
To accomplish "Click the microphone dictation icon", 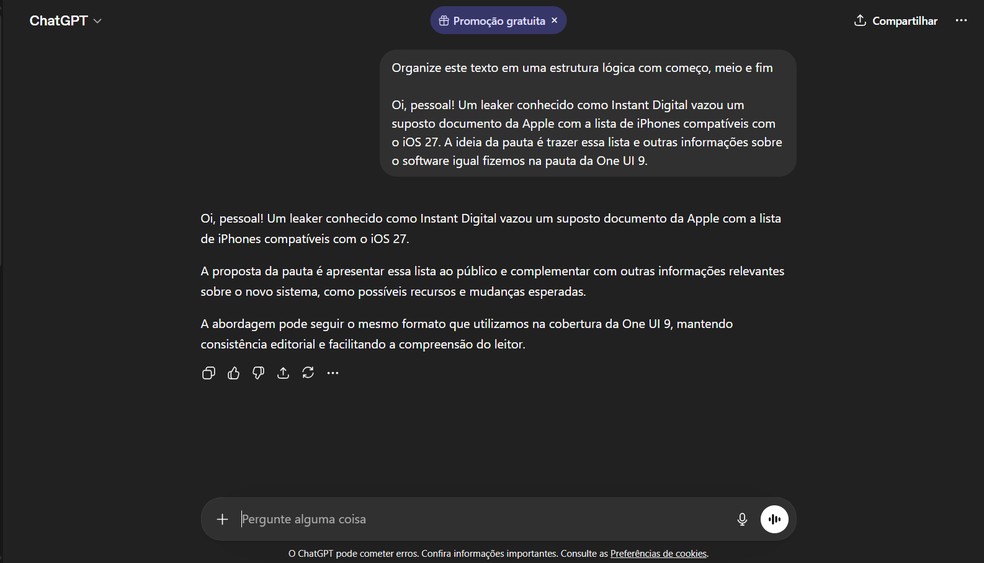I will point(742,519).
